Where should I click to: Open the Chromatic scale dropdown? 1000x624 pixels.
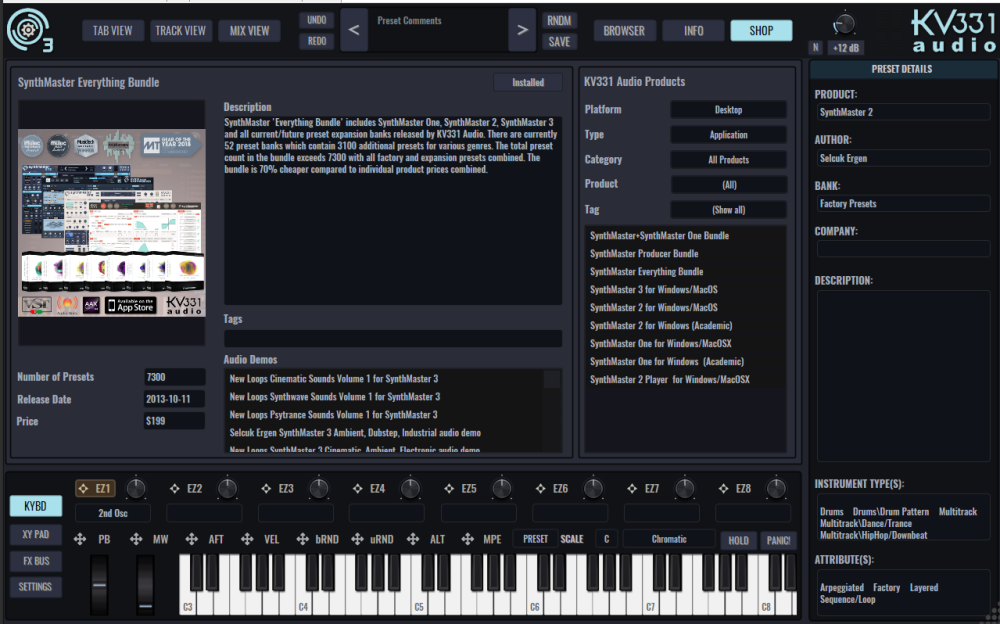click(x=669, y=539)
